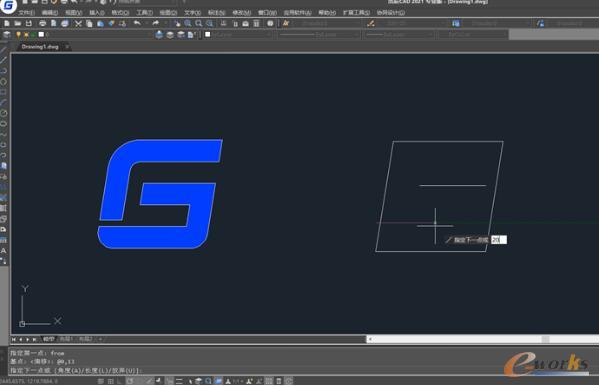Click the Undo arrow icon
This screenshot has width=599, height=387.
(137, 23)
